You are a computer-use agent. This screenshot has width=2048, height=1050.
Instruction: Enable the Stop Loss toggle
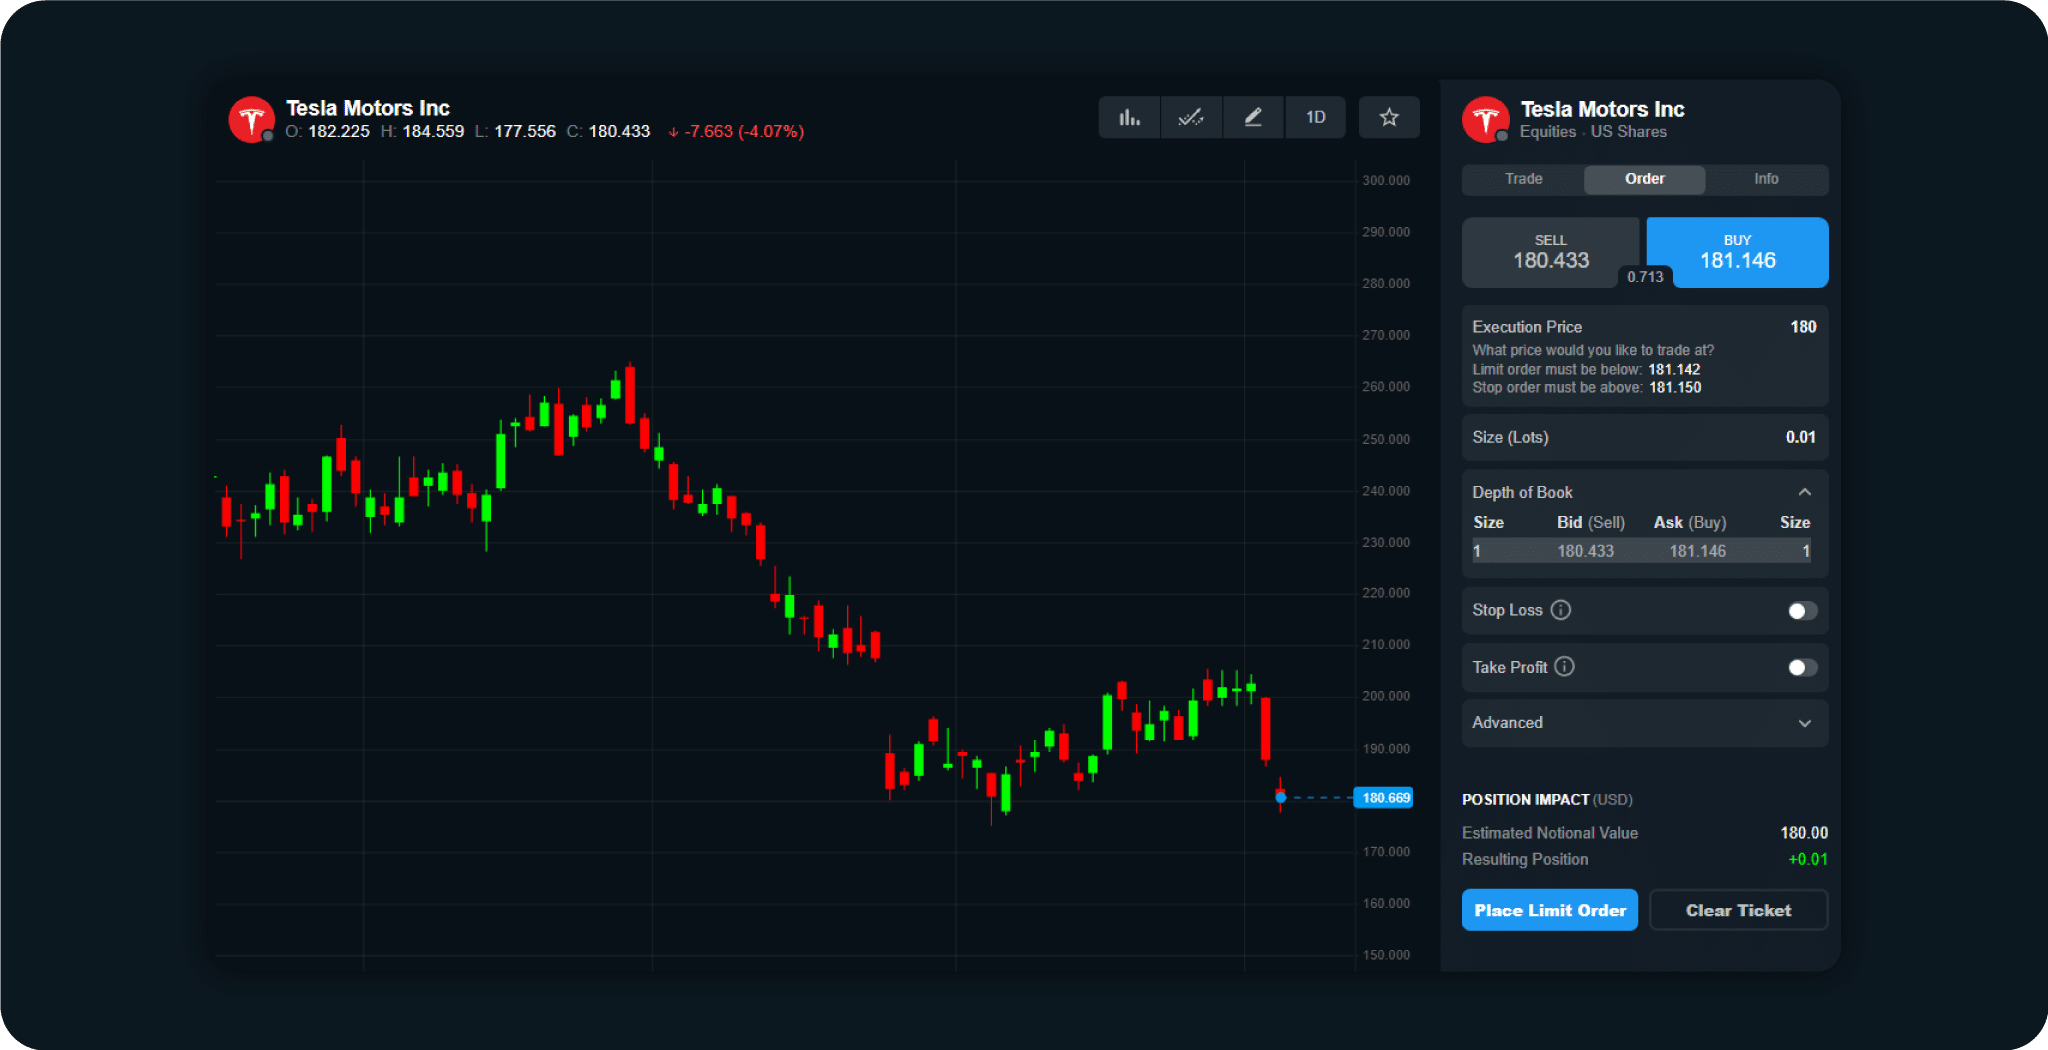point(1802,611)
